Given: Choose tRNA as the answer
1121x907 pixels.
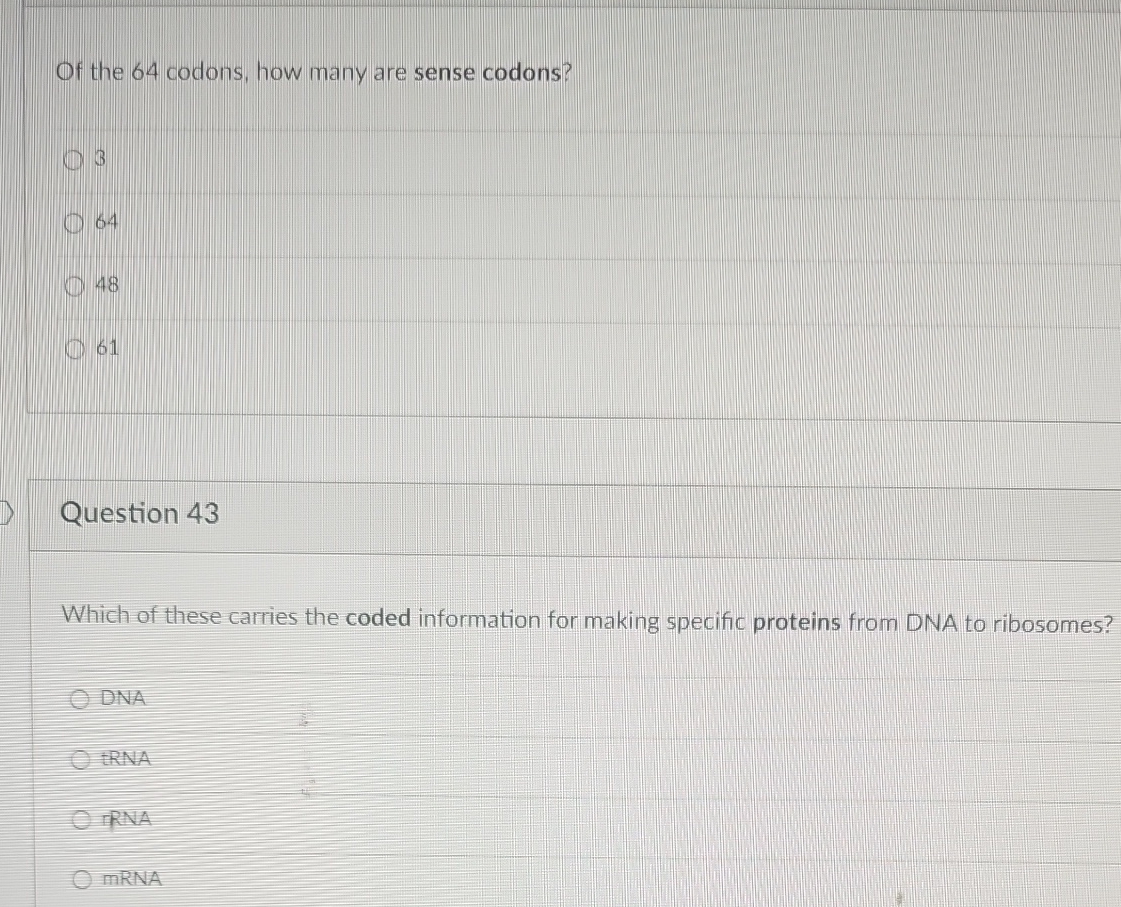Looking at the screenshot, I should point(80,758).
